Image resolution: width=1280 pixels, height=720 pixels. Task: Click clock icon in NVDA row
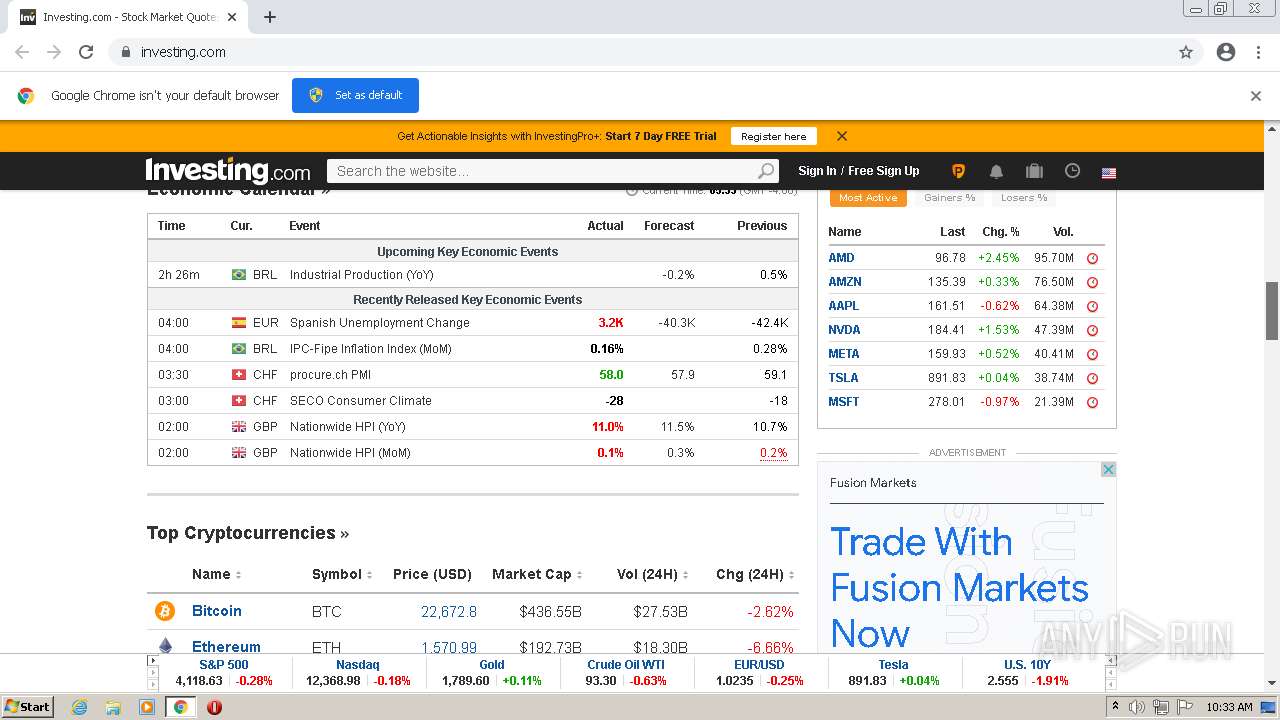click(x=1092, y=330)
